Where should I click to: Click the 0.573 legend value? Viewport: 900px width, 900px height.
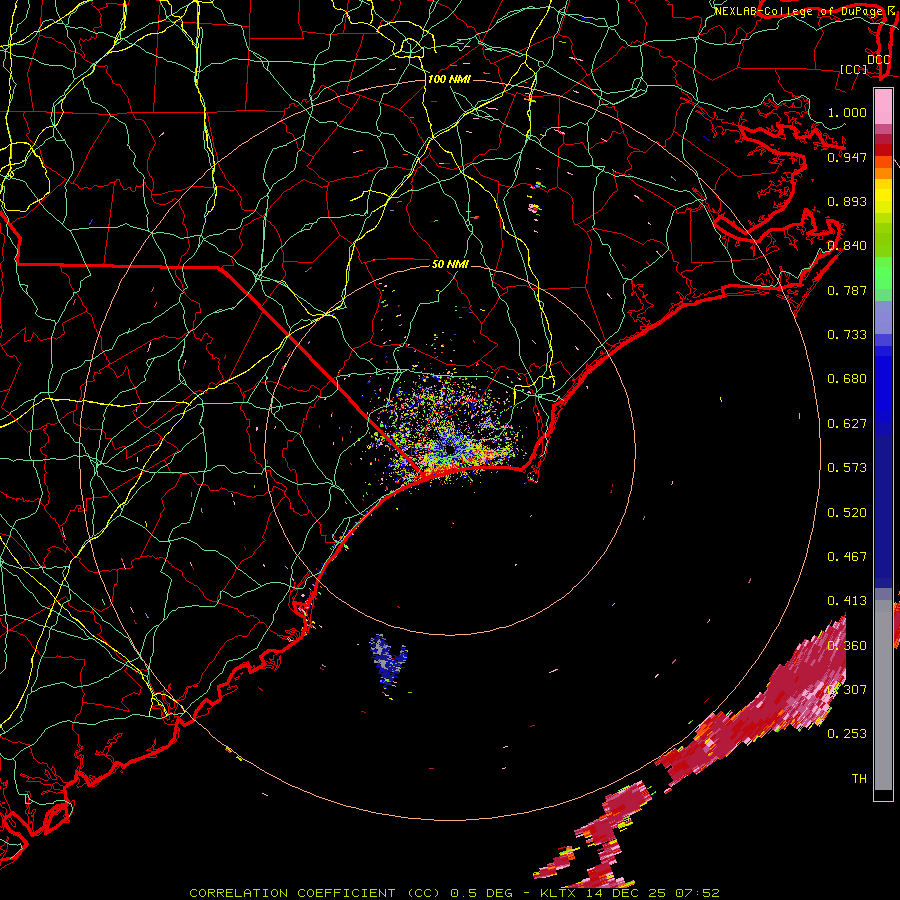tap(847, 467)
